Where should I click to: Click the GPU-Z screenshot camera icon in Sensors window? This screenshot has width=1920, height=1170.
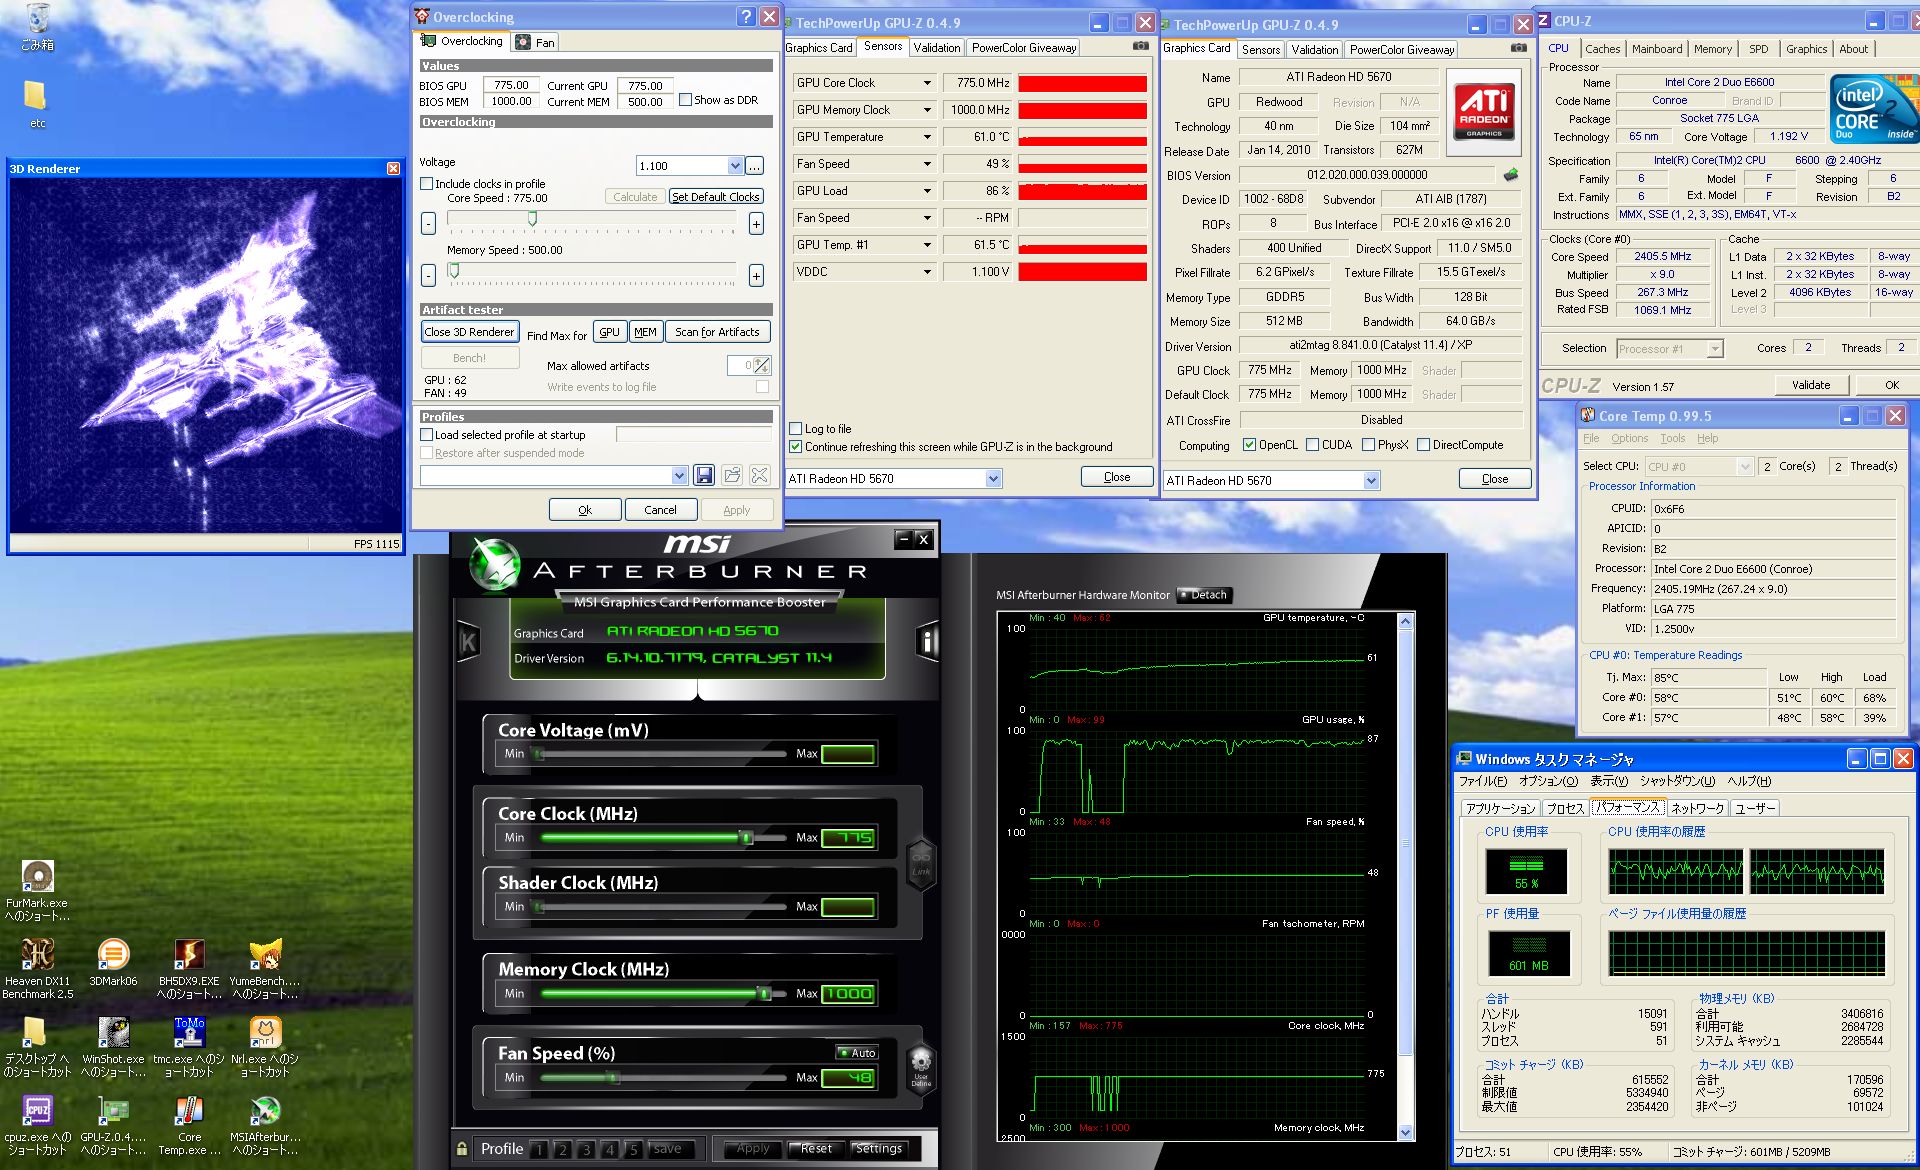1140,46
